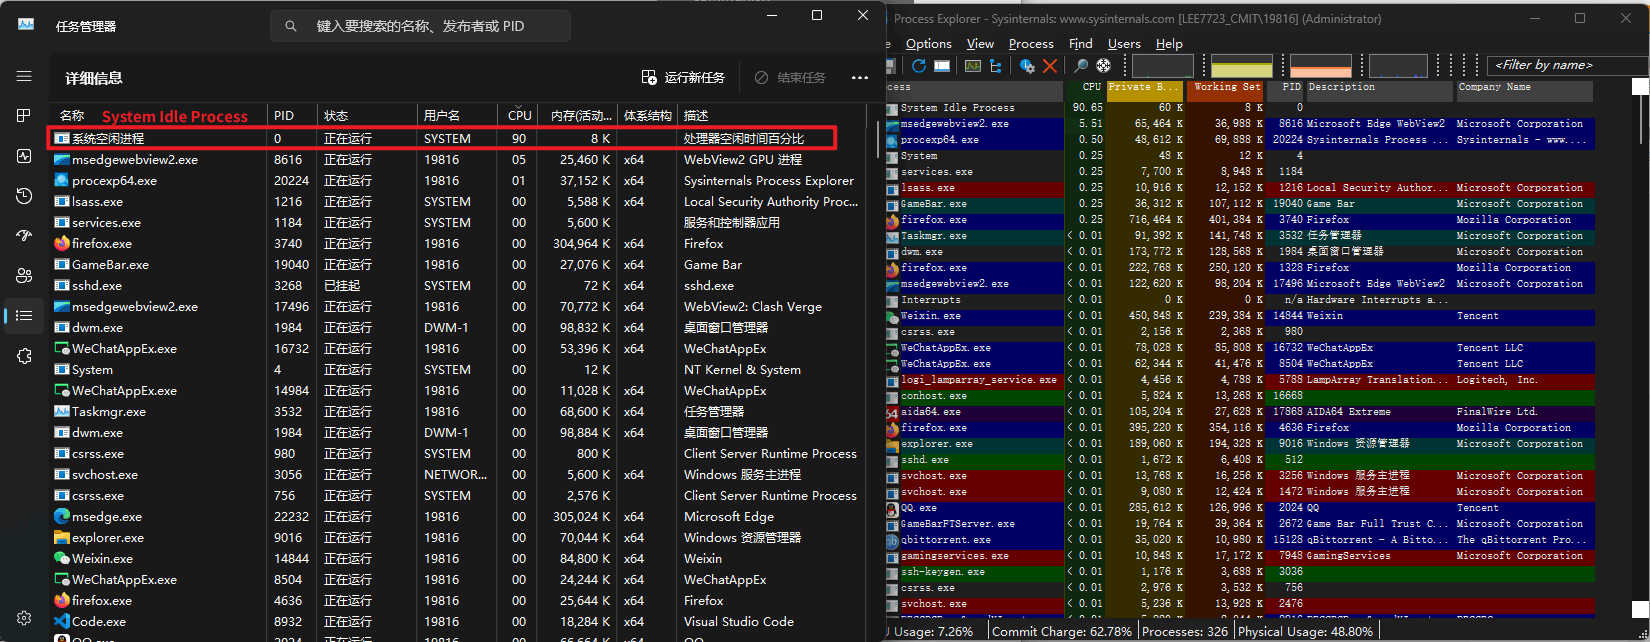Select GameBar.exe row in Task Manager

tap(458, 264)
